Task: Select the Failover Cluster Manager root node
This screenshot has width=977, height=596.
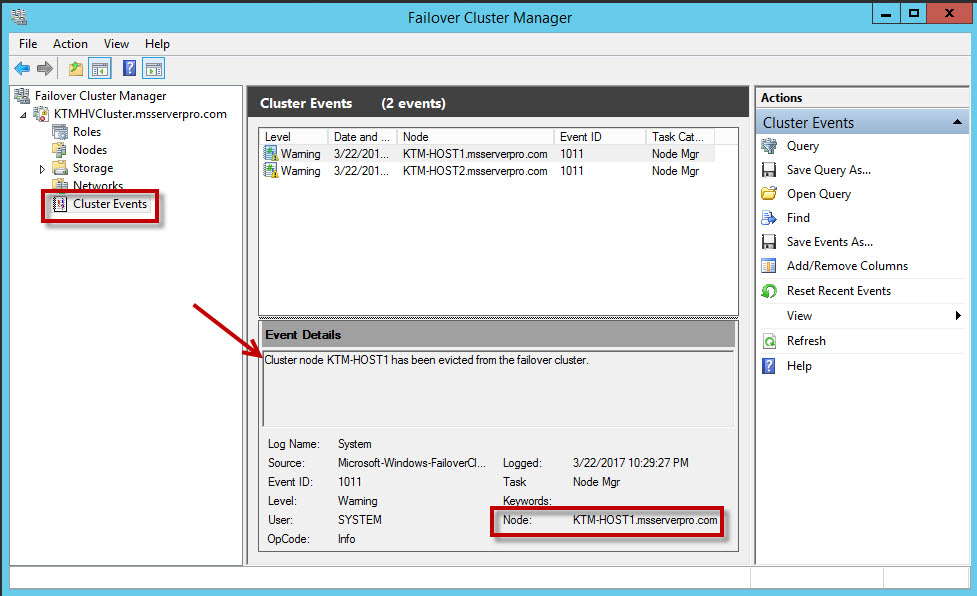Action: (100, 95)
